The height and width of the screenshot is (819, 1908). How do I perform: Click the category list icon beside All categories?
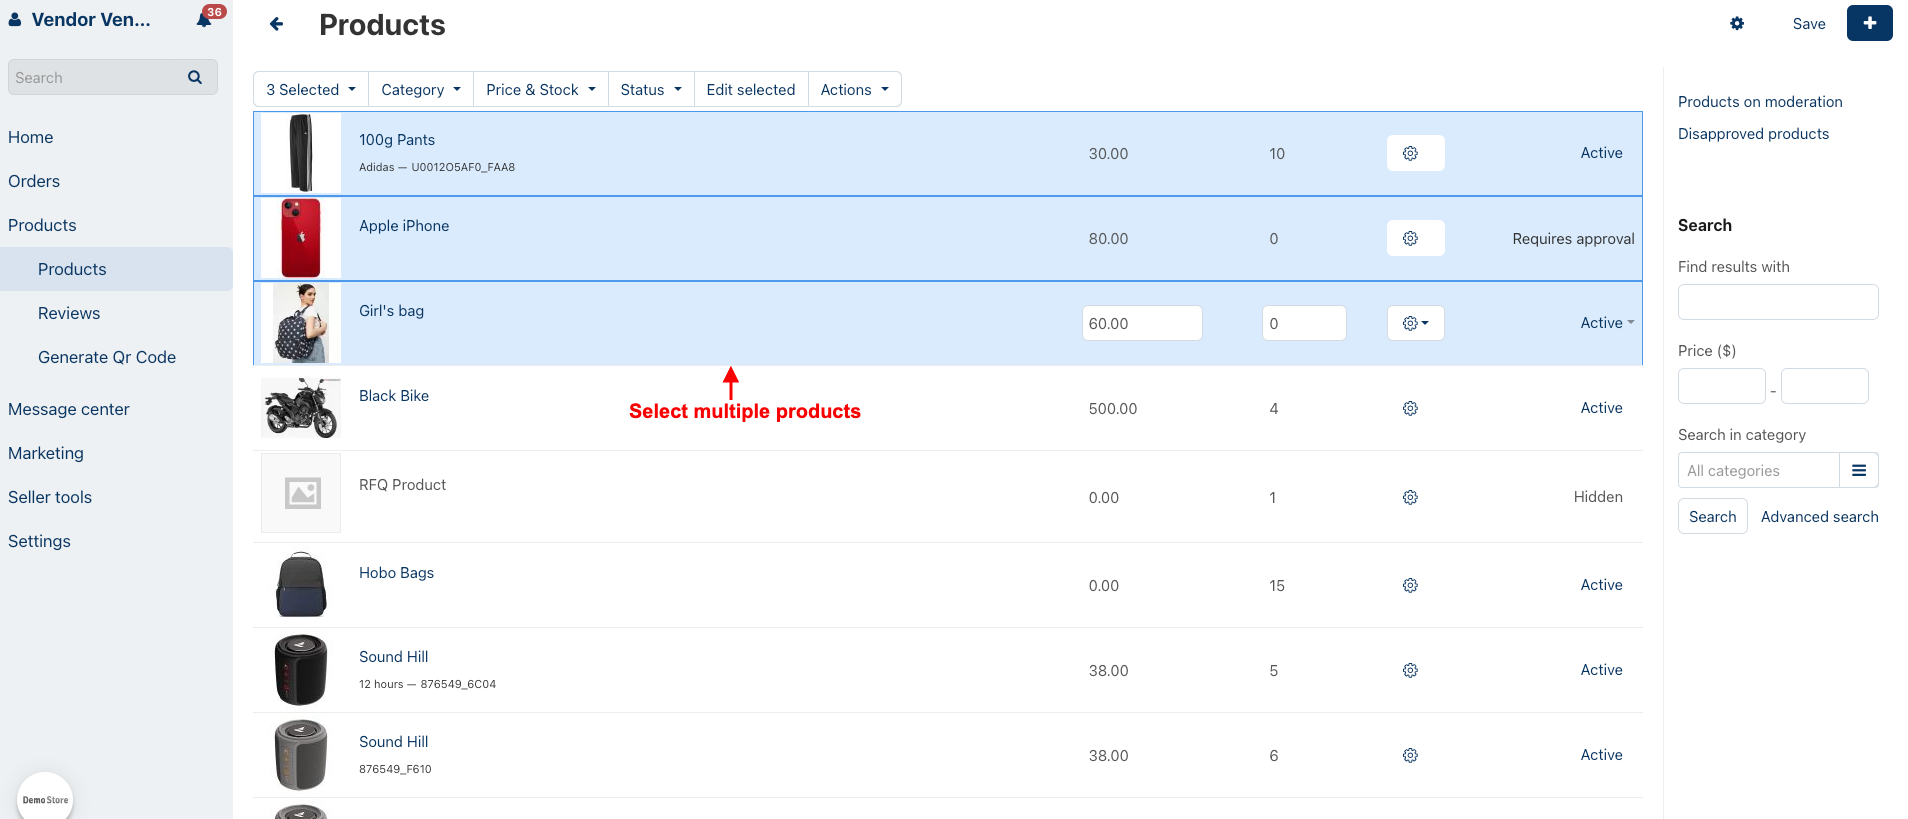[x=1858, y=470]
